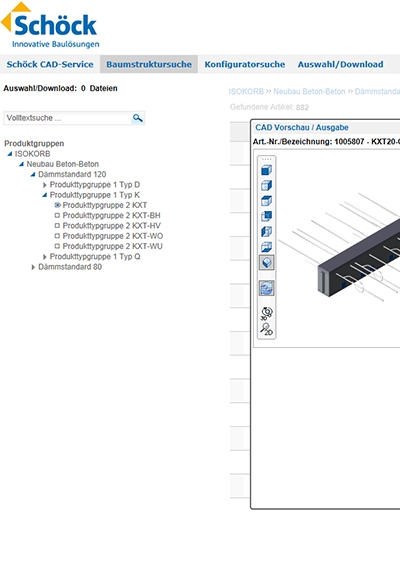
Task: Collapse Produkttypgruppe 1 Typ K
Action: [44, 195]
